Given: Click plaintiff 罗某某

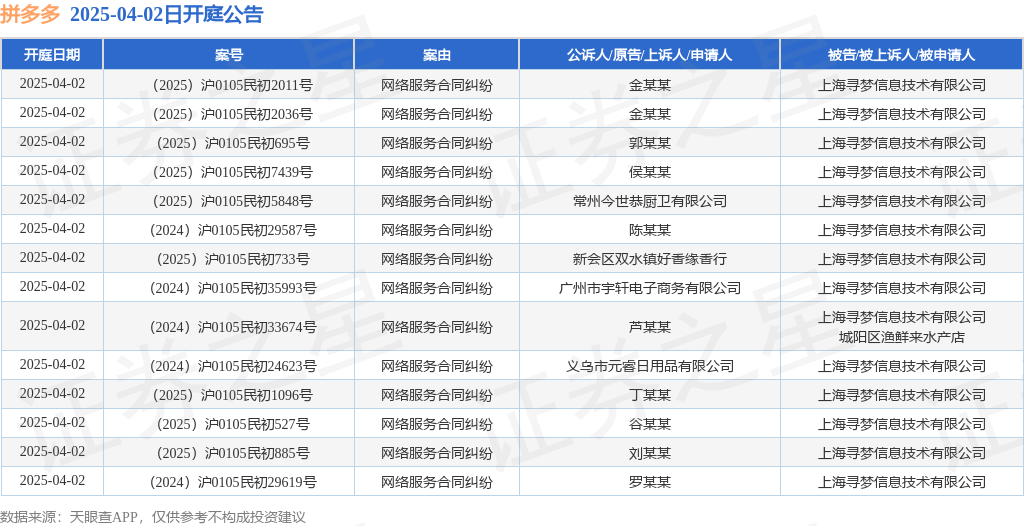Looking at the screenshot, I should click(650, 482).
